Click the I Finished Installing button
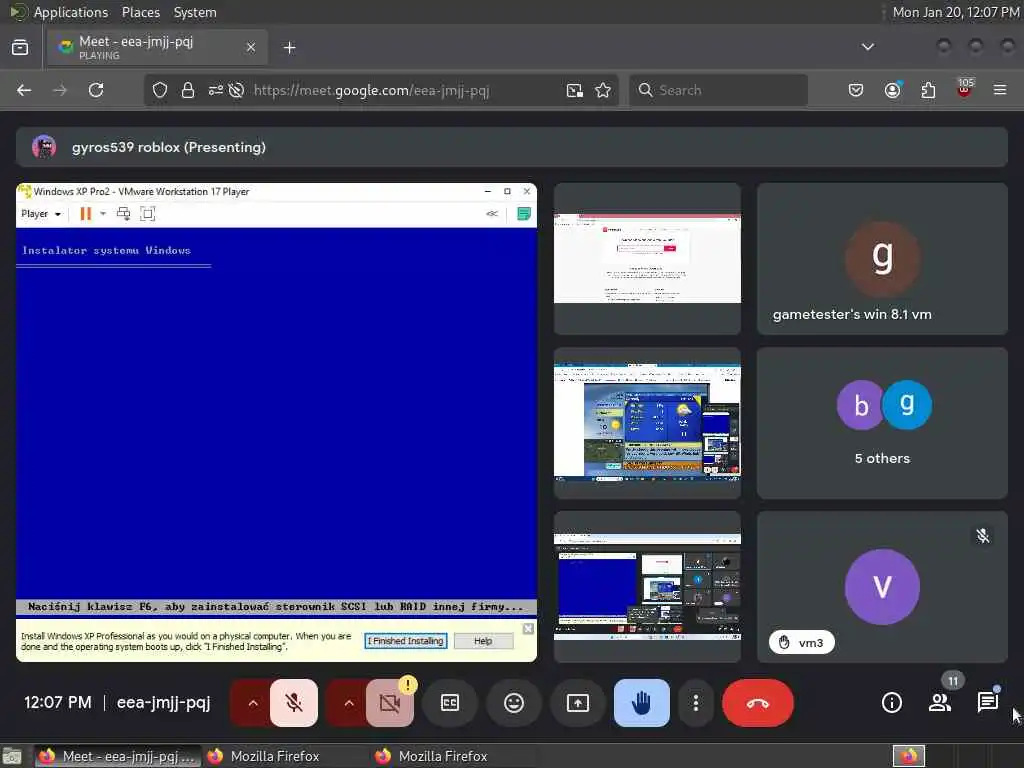Screen dimensions: 1024x768 coord(406,641)
